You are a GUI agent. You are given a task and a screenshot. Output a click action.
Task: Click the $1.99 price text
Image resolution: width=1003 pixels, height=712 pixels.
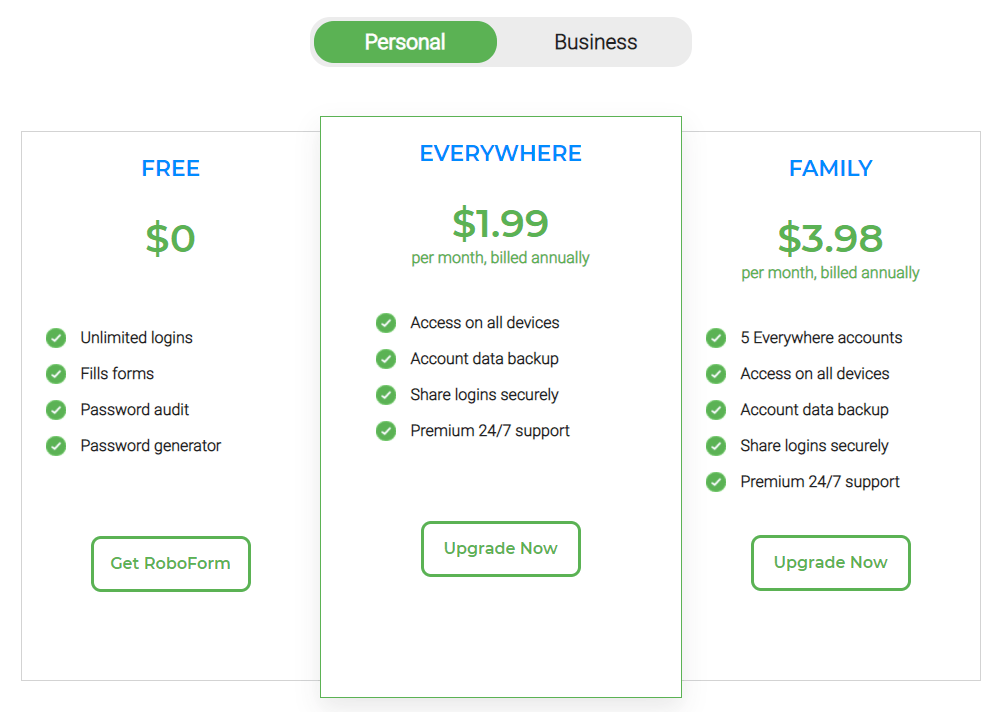[501, 223]
